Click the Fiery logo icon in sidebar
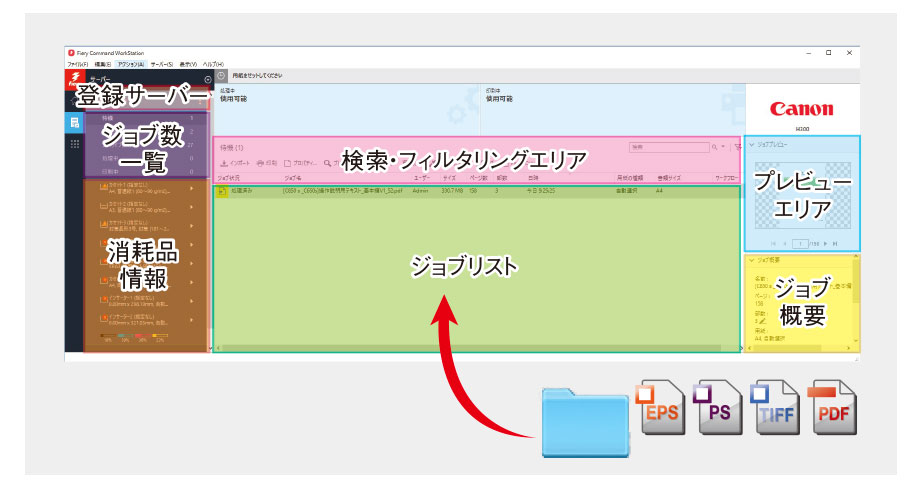Screen dimensions: 920x488 click(74, 79)
